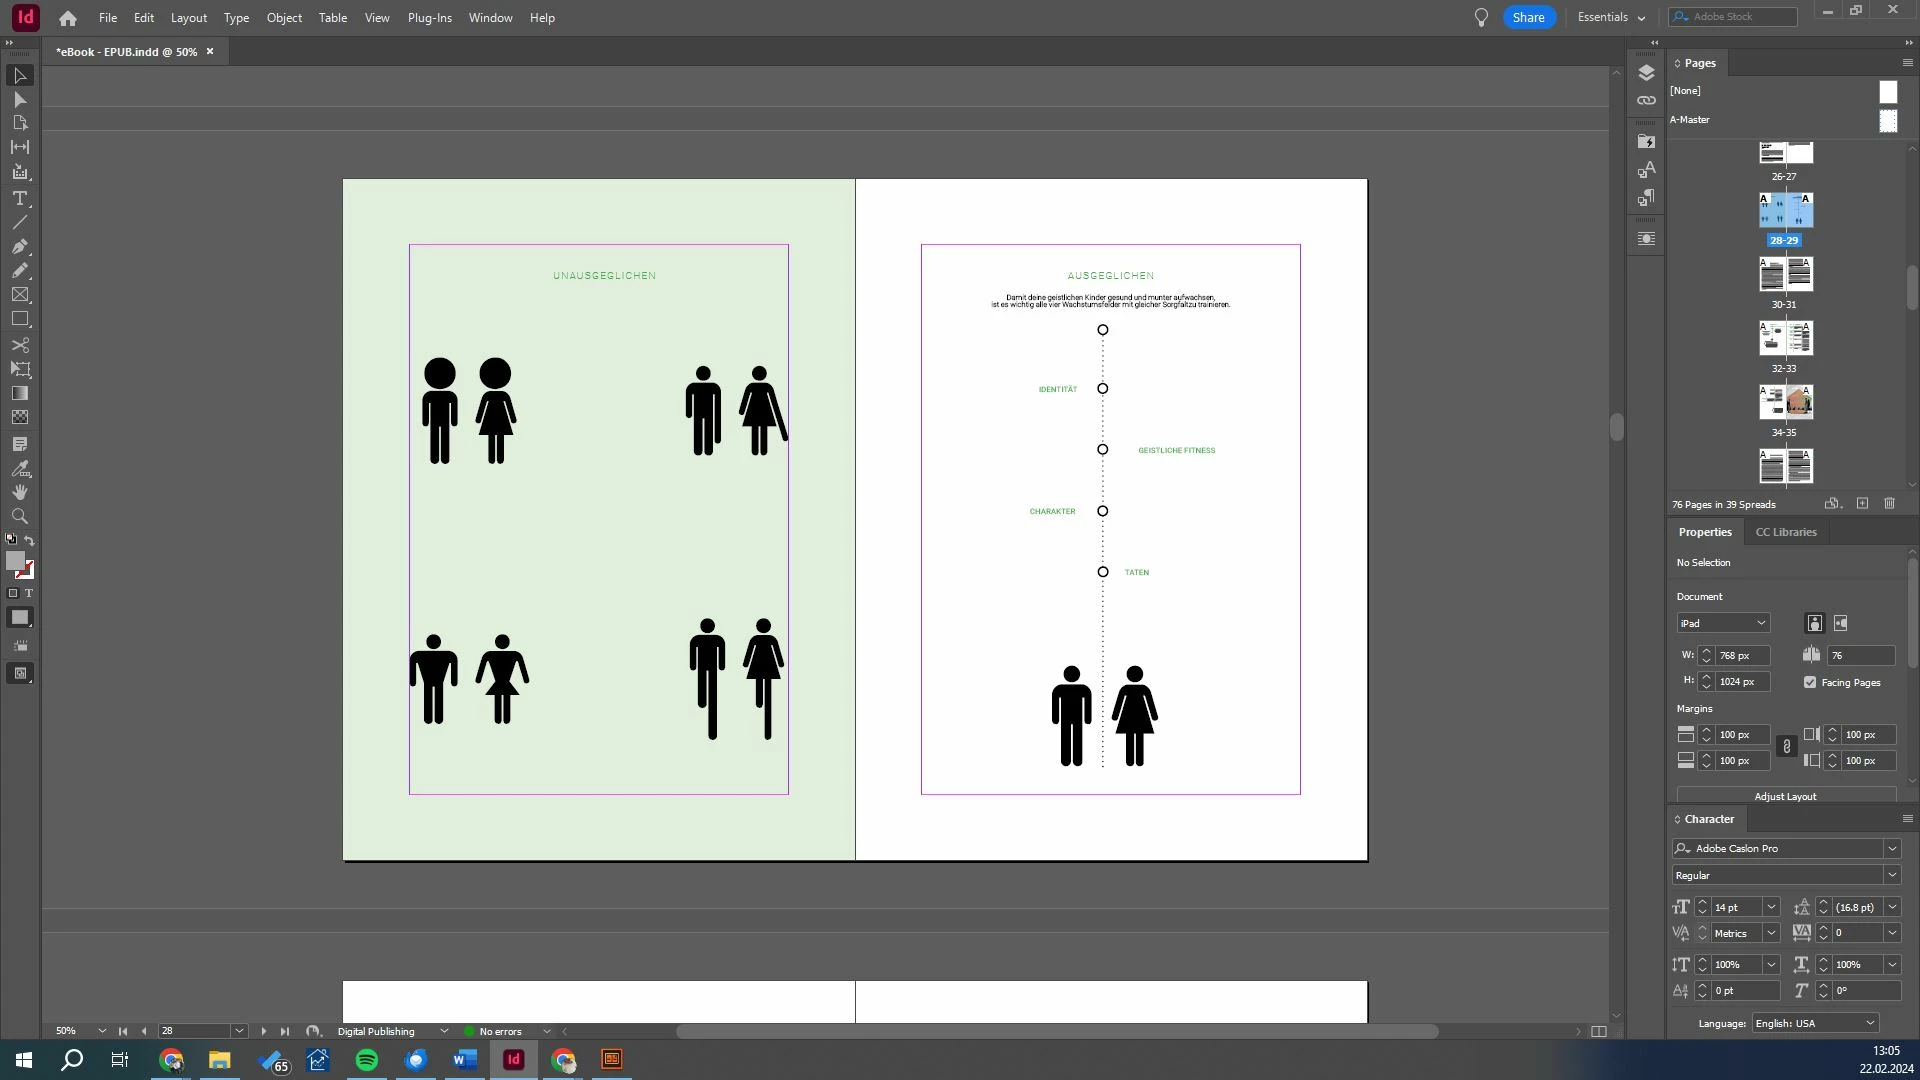Open the Layers panel icon
Screen dimensions: 1920x1080
[x=1646, y=73]
